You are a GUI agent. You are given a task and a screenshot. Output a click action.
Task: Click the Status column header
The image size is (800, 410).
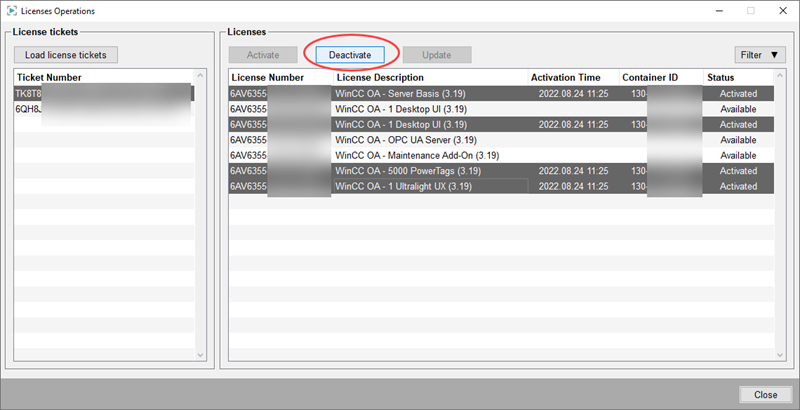738,78
